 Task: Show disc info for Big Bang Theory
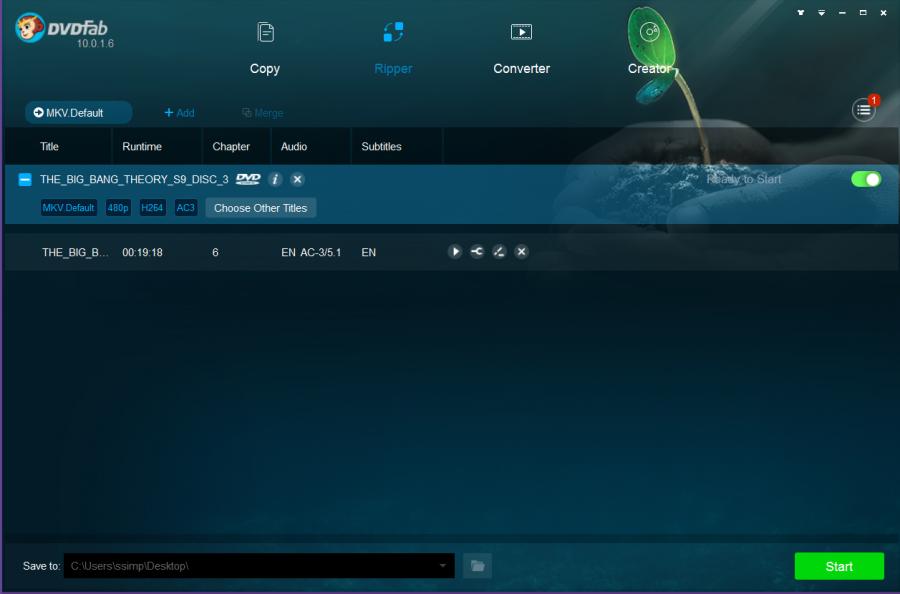(x=275, y=180)
